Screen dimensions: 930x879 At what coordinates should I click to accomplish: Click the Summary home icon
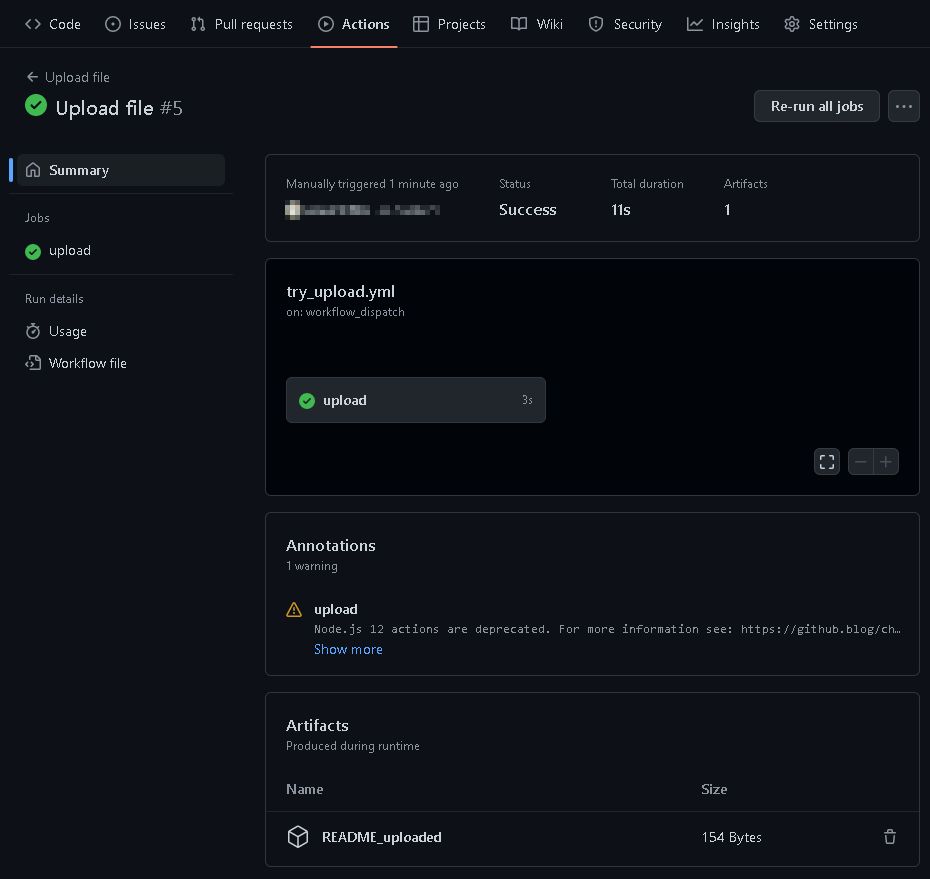[33, 170]
